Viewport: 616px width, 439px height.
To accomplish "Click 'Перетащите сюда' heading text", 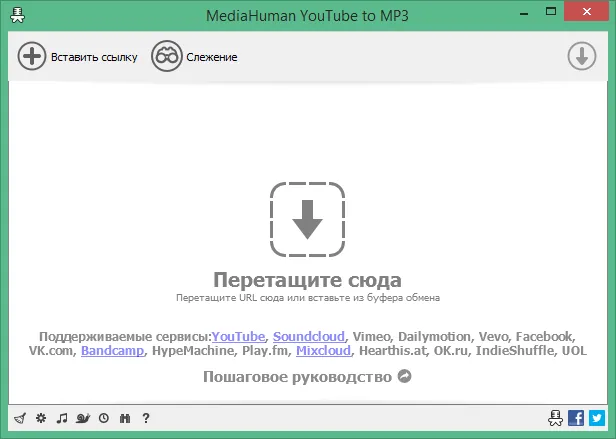I will pyautogui.click(x=307, y=280).
